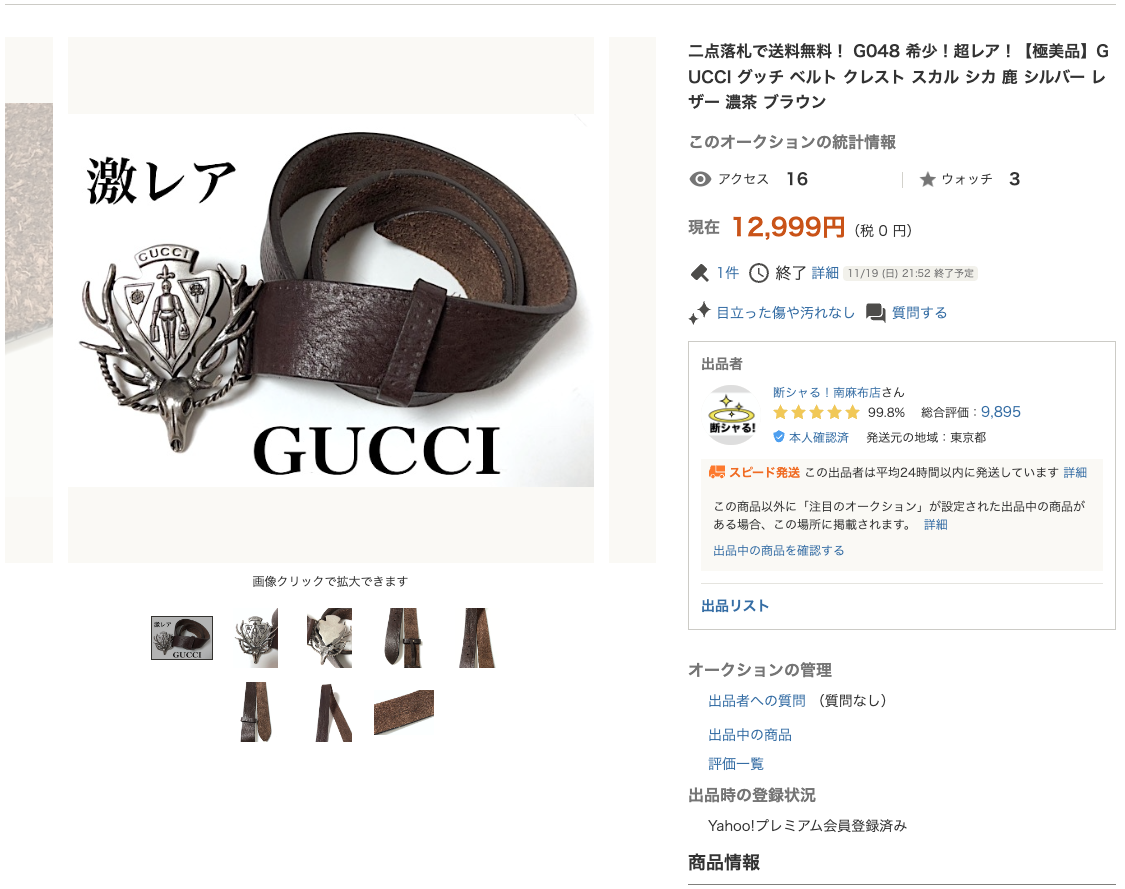Open seller profile 断シャる！南麻布店
The height and width of the screenshot is (889, 1125).
827,392
